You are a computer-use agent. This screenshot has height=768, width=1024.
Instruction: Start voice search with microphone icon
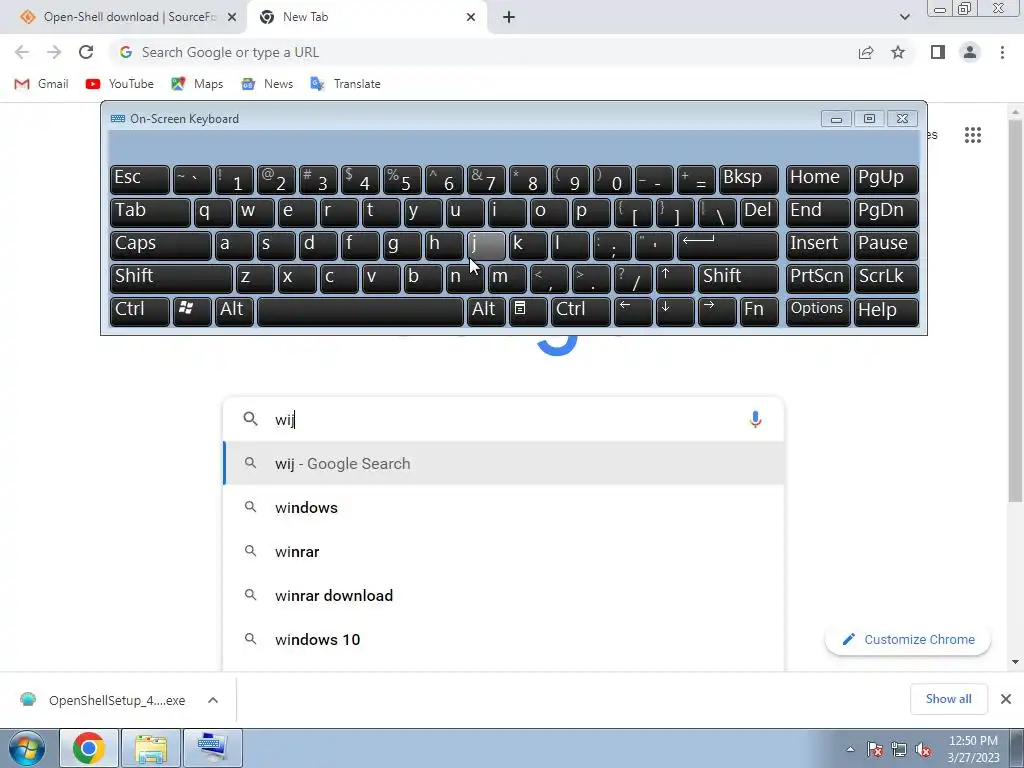click(756, 419)
